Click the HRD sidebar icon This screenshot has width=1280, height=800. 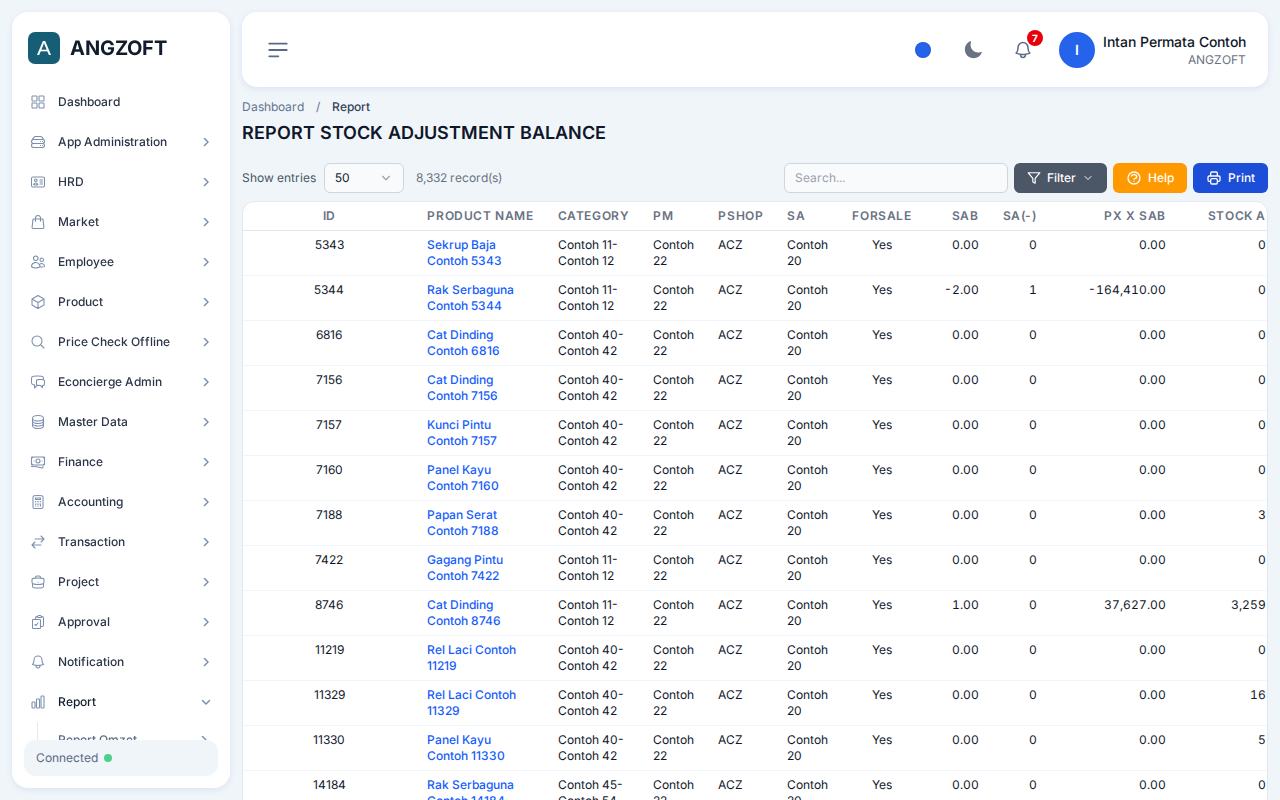pyautogui.click(x=38, y=182)
